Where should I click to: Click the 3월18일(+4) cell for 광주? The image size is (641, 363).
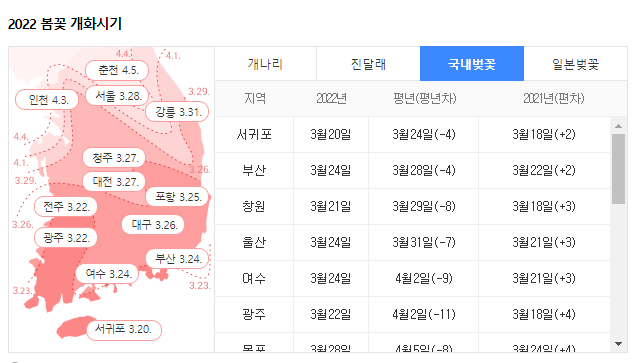point(544,314)
